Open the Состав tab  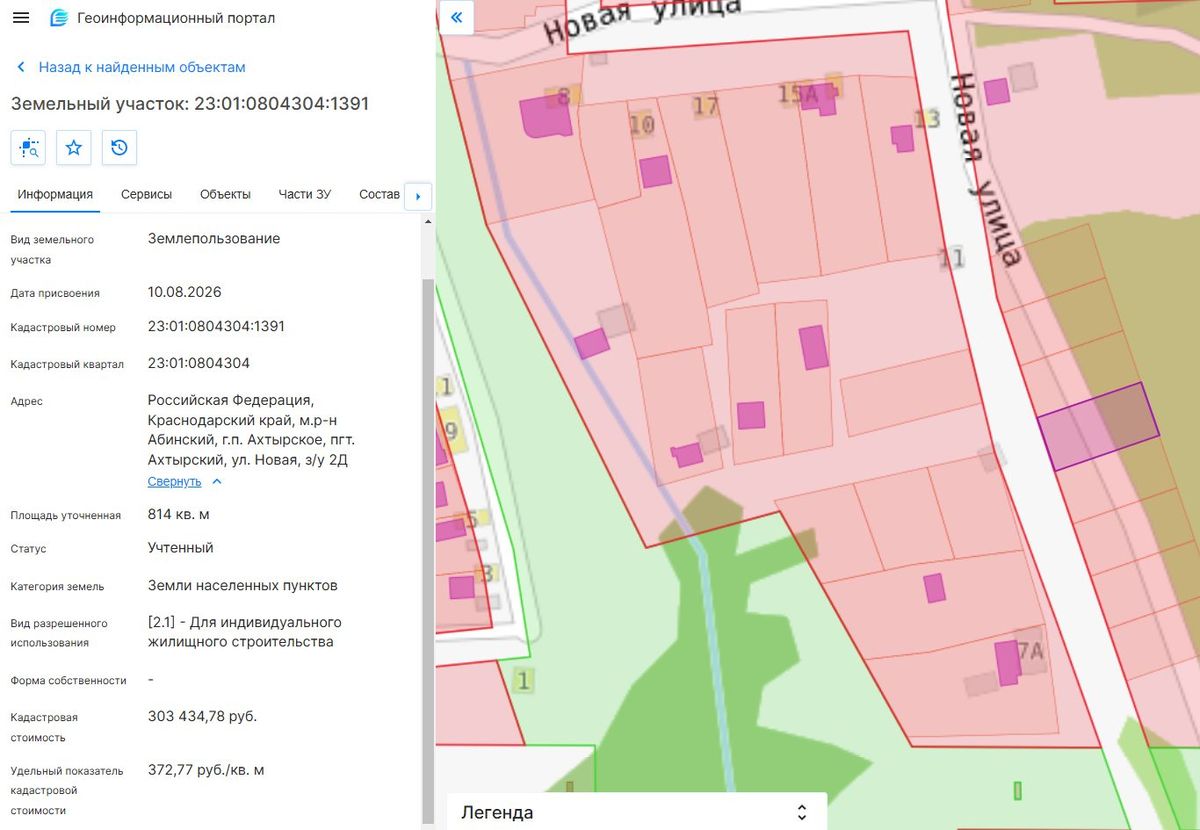coord(379,194)
